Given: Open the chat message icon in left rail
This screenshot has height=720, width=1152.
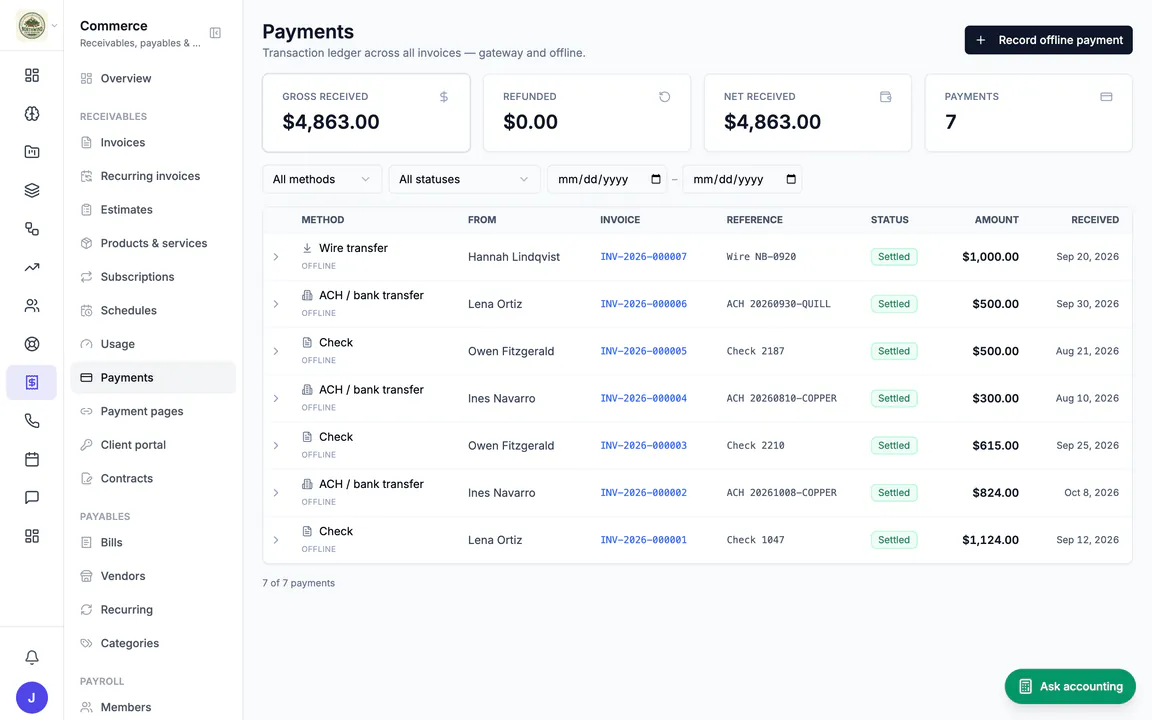Looking at the screenshot, I should pos(32,497).
